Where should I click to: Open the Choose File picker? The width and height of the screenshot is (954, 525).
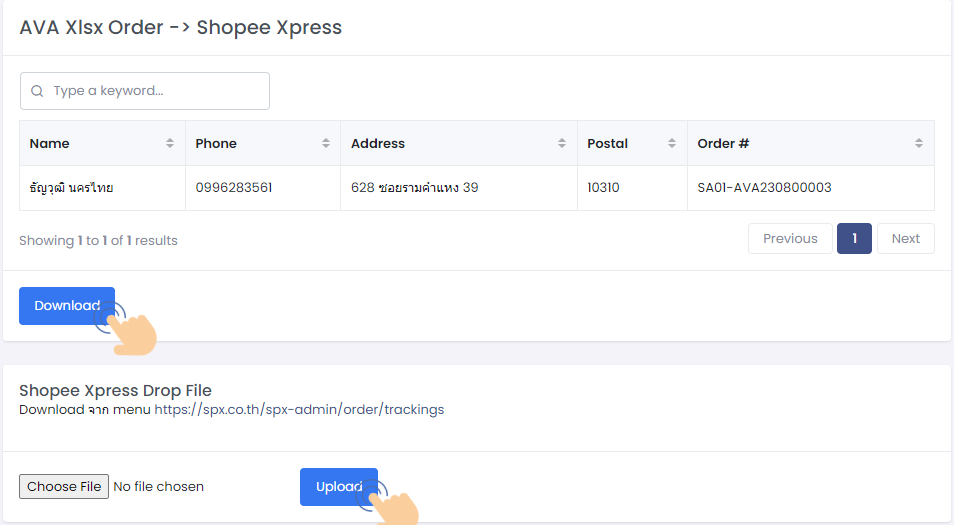(x=64, y=487)
